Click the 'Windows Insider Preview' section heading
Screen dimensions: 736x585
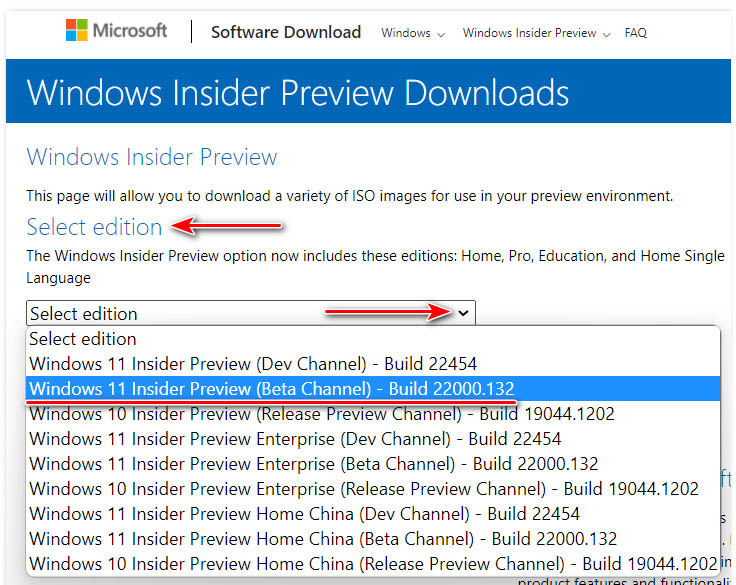click(152, 157)
